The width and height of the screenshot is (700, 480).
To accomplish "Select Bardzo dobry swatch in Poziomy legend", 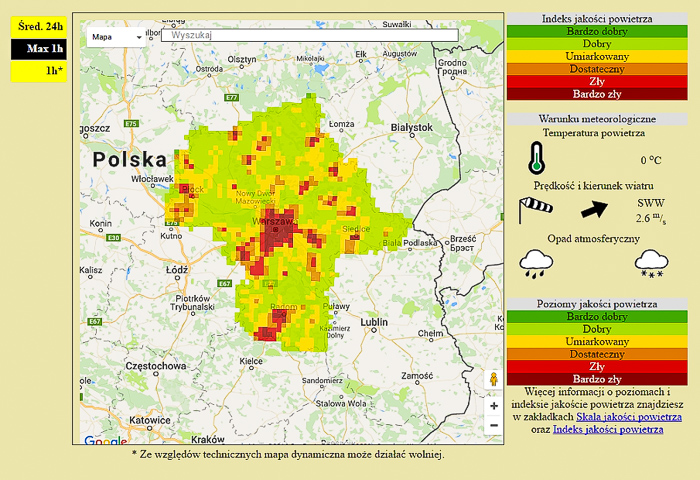I will coord(597,317).
